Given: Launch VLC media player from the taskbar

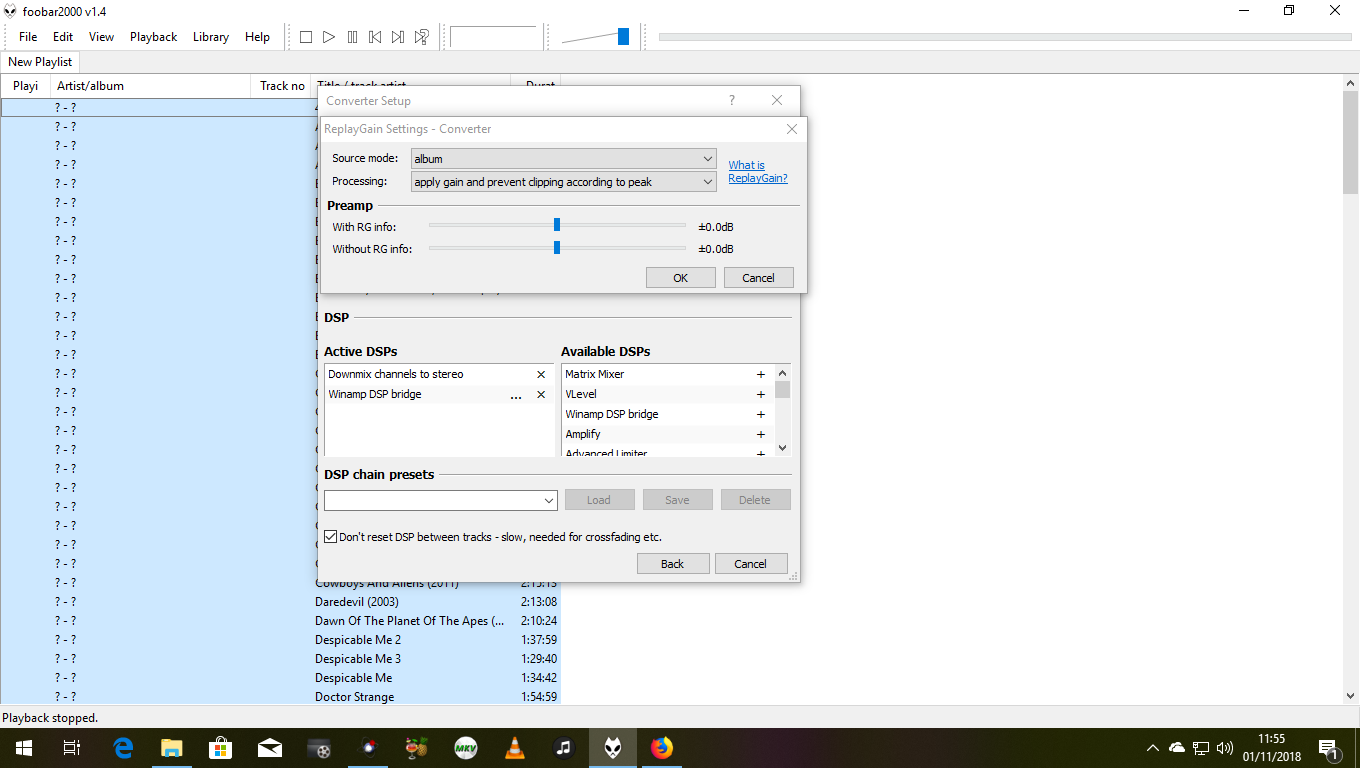Looking at the screenshot, I should [x=515, y=747].
